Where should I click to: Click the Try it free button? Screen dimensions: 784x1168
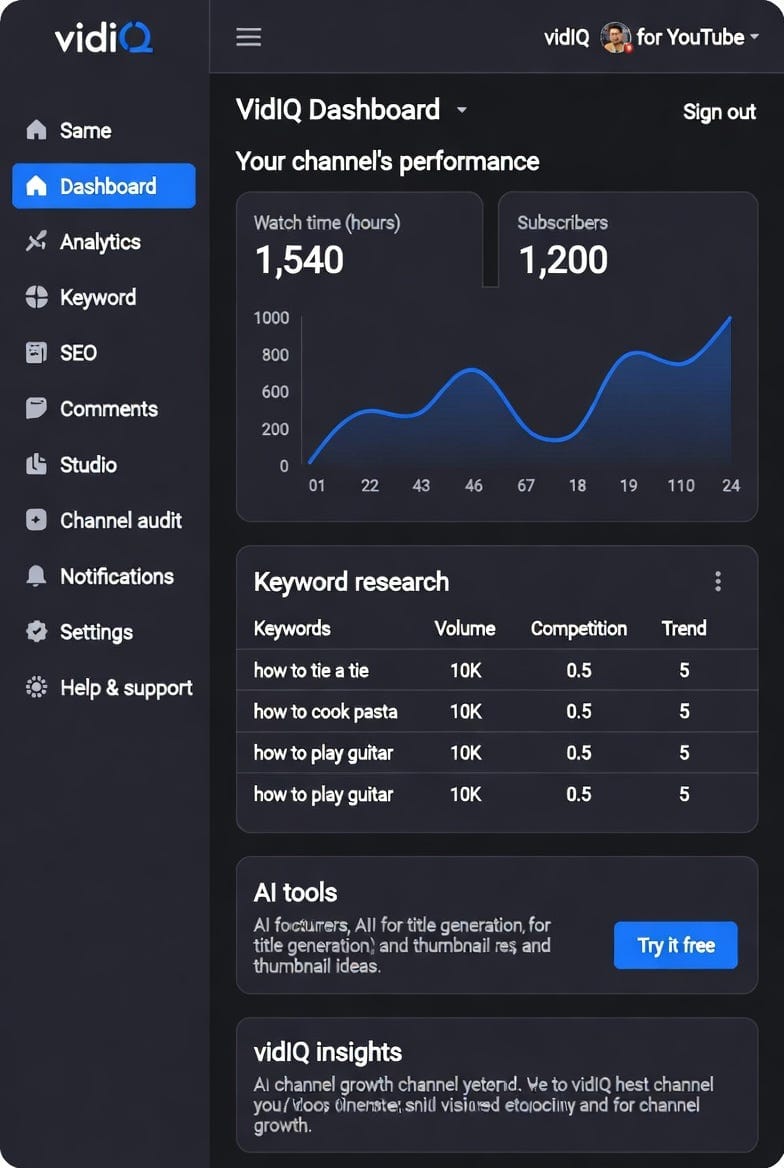676,945
